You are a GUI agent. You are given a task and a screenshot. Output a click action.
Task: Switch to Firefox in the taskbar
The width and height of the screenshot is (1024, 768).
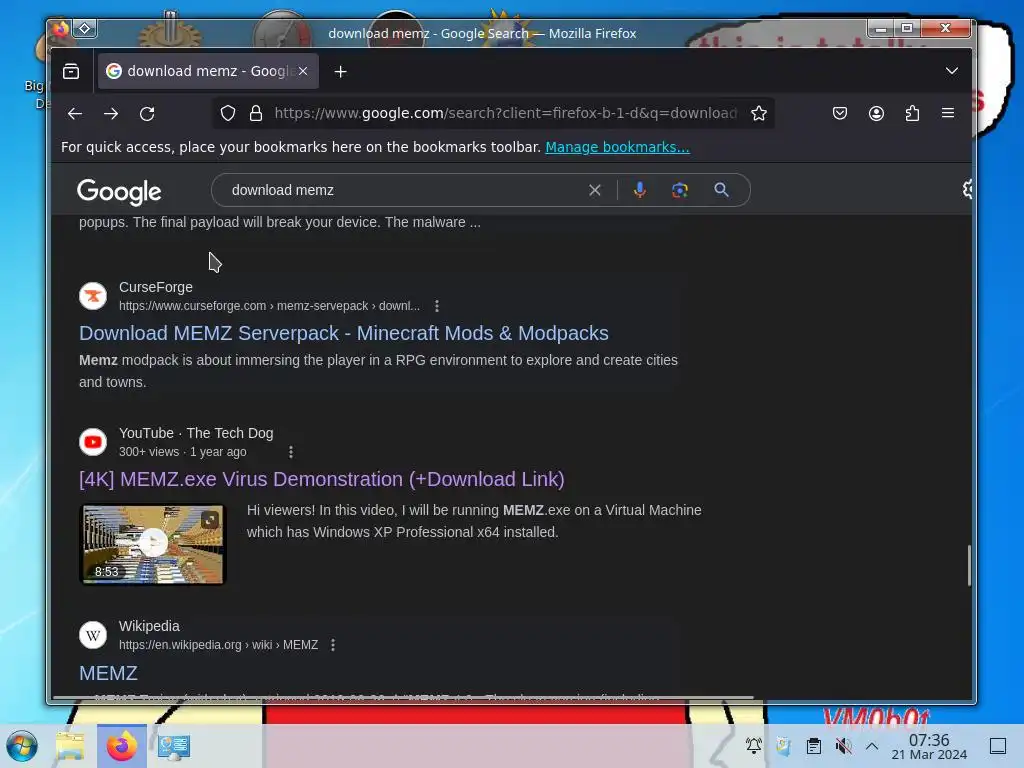coord(122,746)
